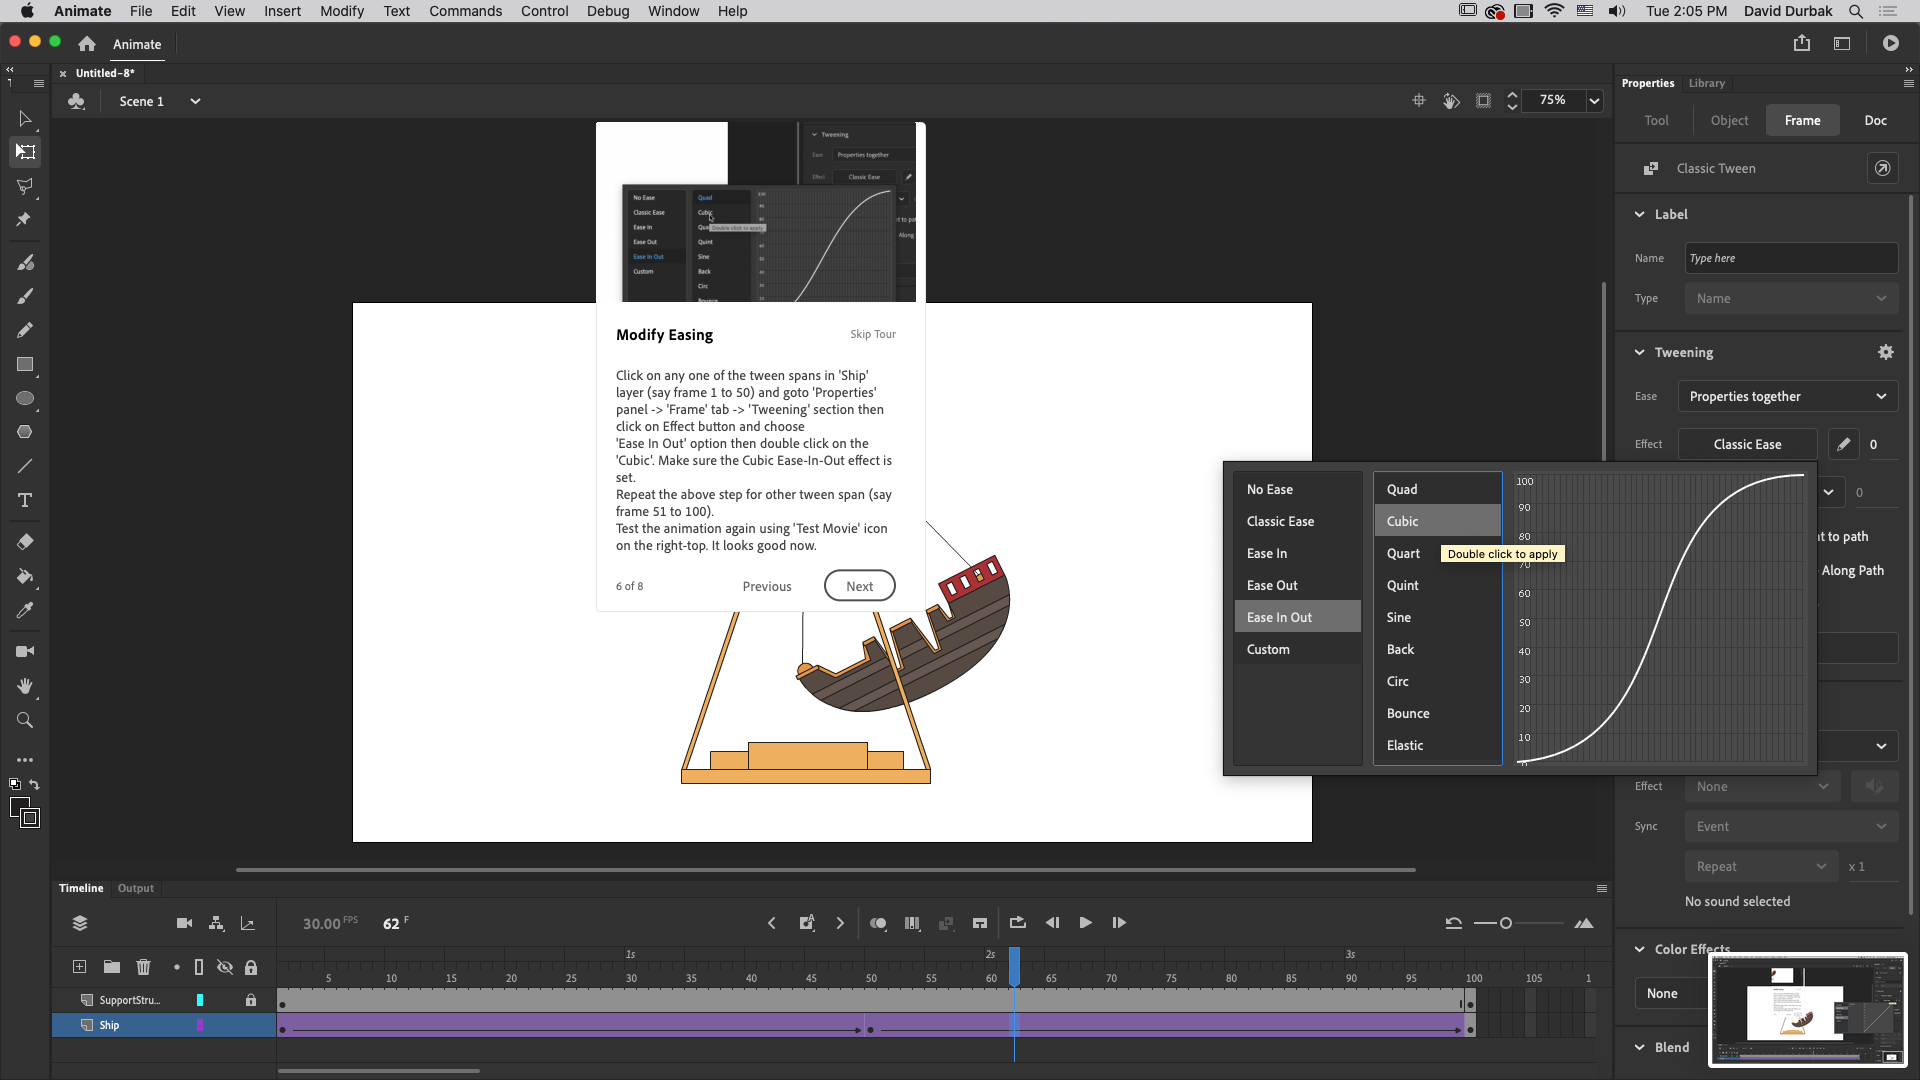Select the Eyedropper tool

25,610
